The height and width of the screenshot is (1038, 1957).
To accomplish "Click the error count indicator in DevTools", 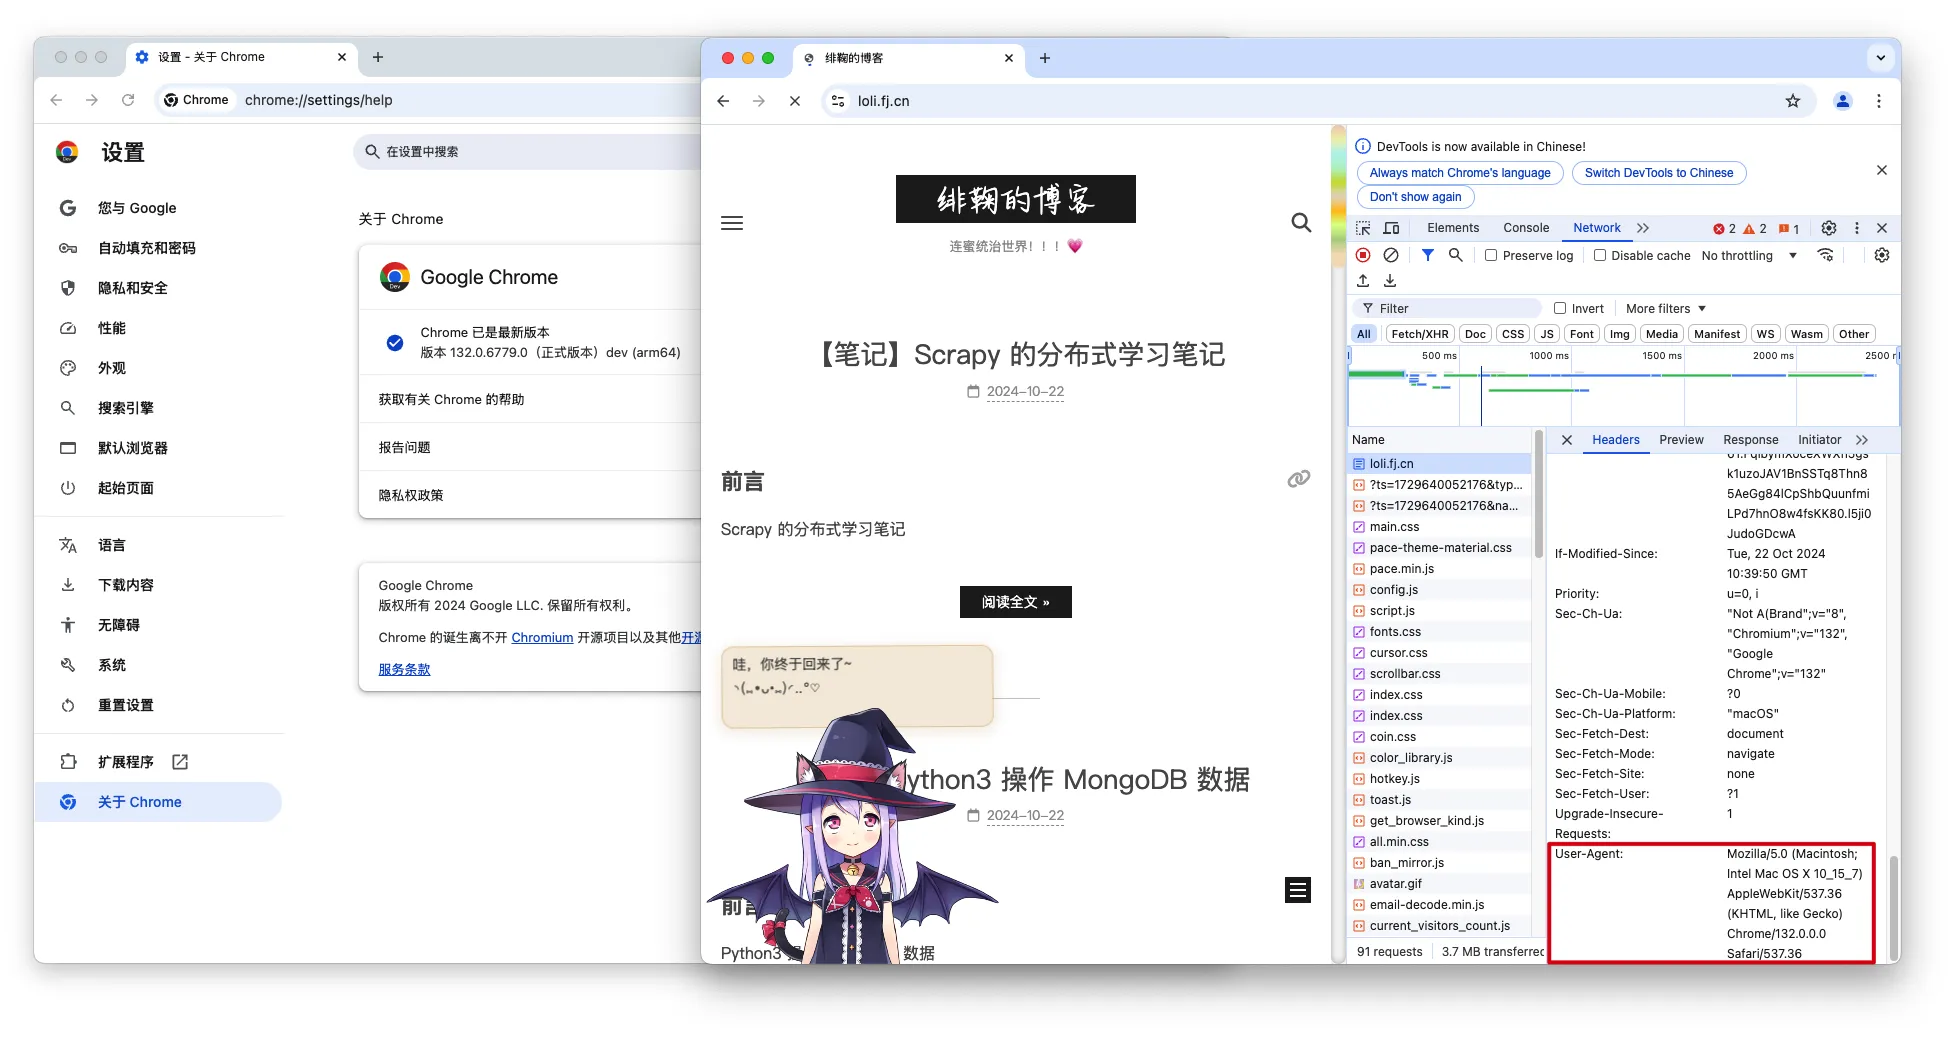I will pyautogui.click(x=1724, y=229).
